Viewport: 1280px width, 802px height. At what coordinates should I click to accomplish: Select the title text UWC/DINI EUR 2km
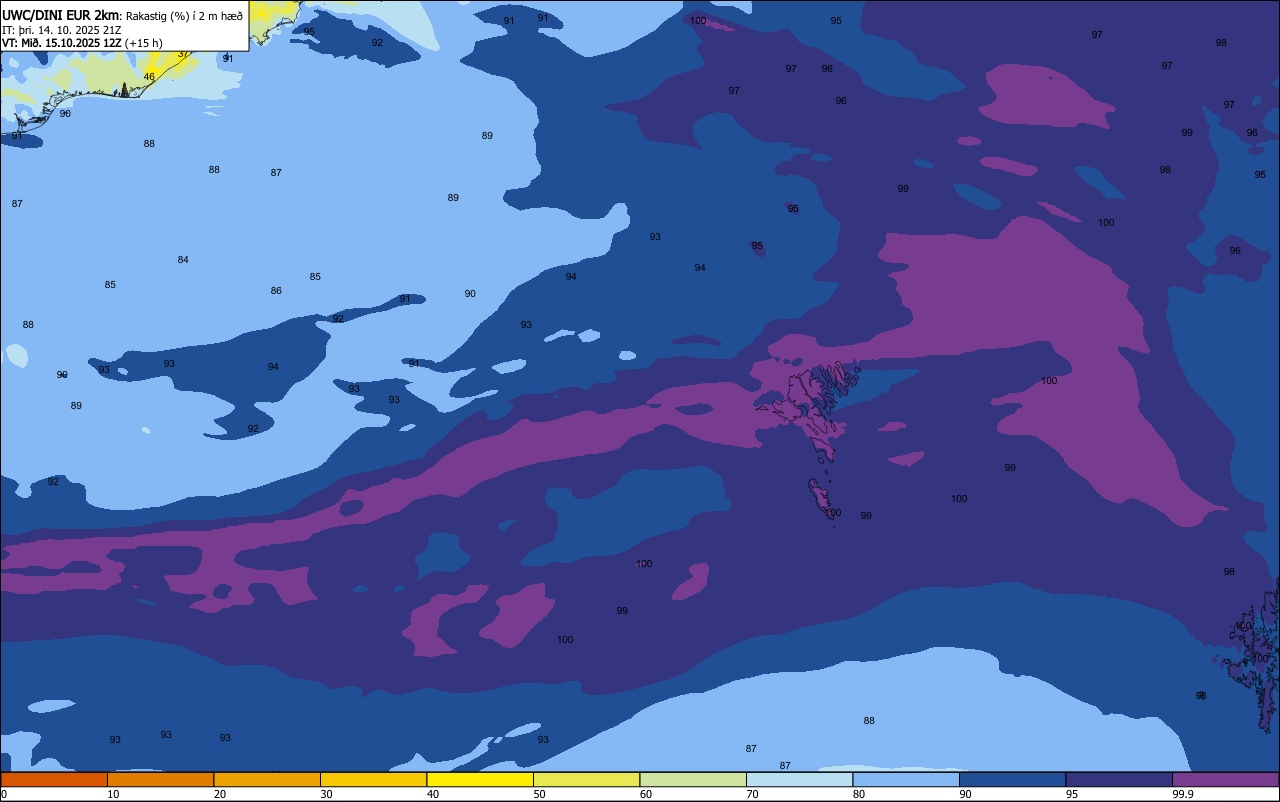pyautogui.click(x=61, y=15)
